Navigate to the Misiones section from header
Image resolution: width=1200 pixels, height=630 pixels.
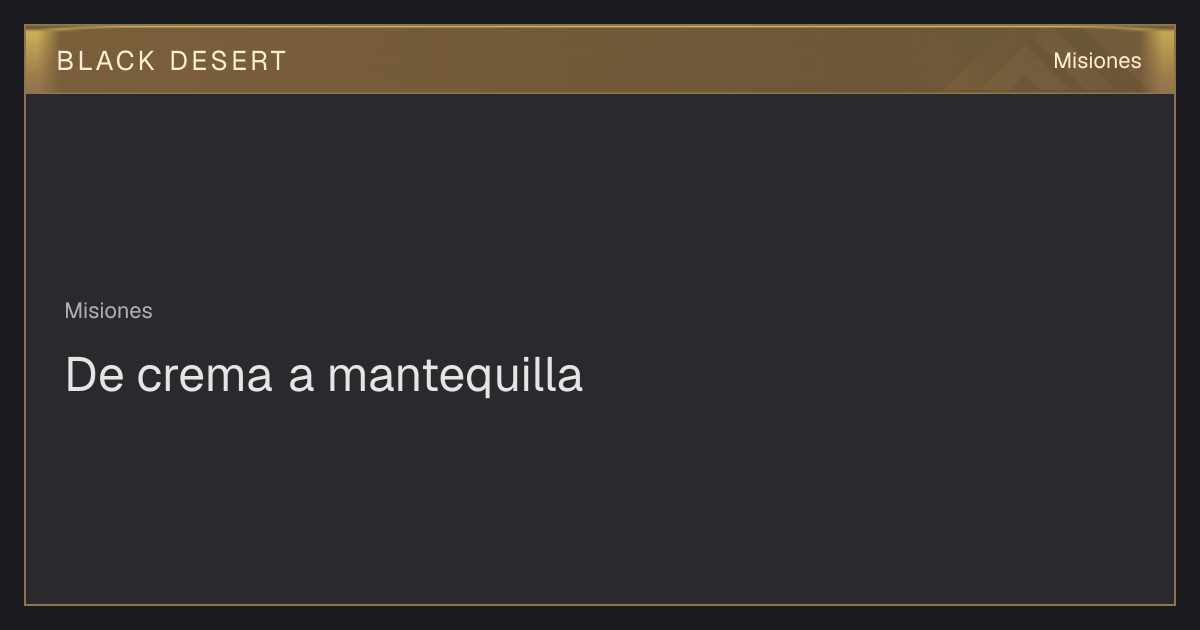[1097, 61]
